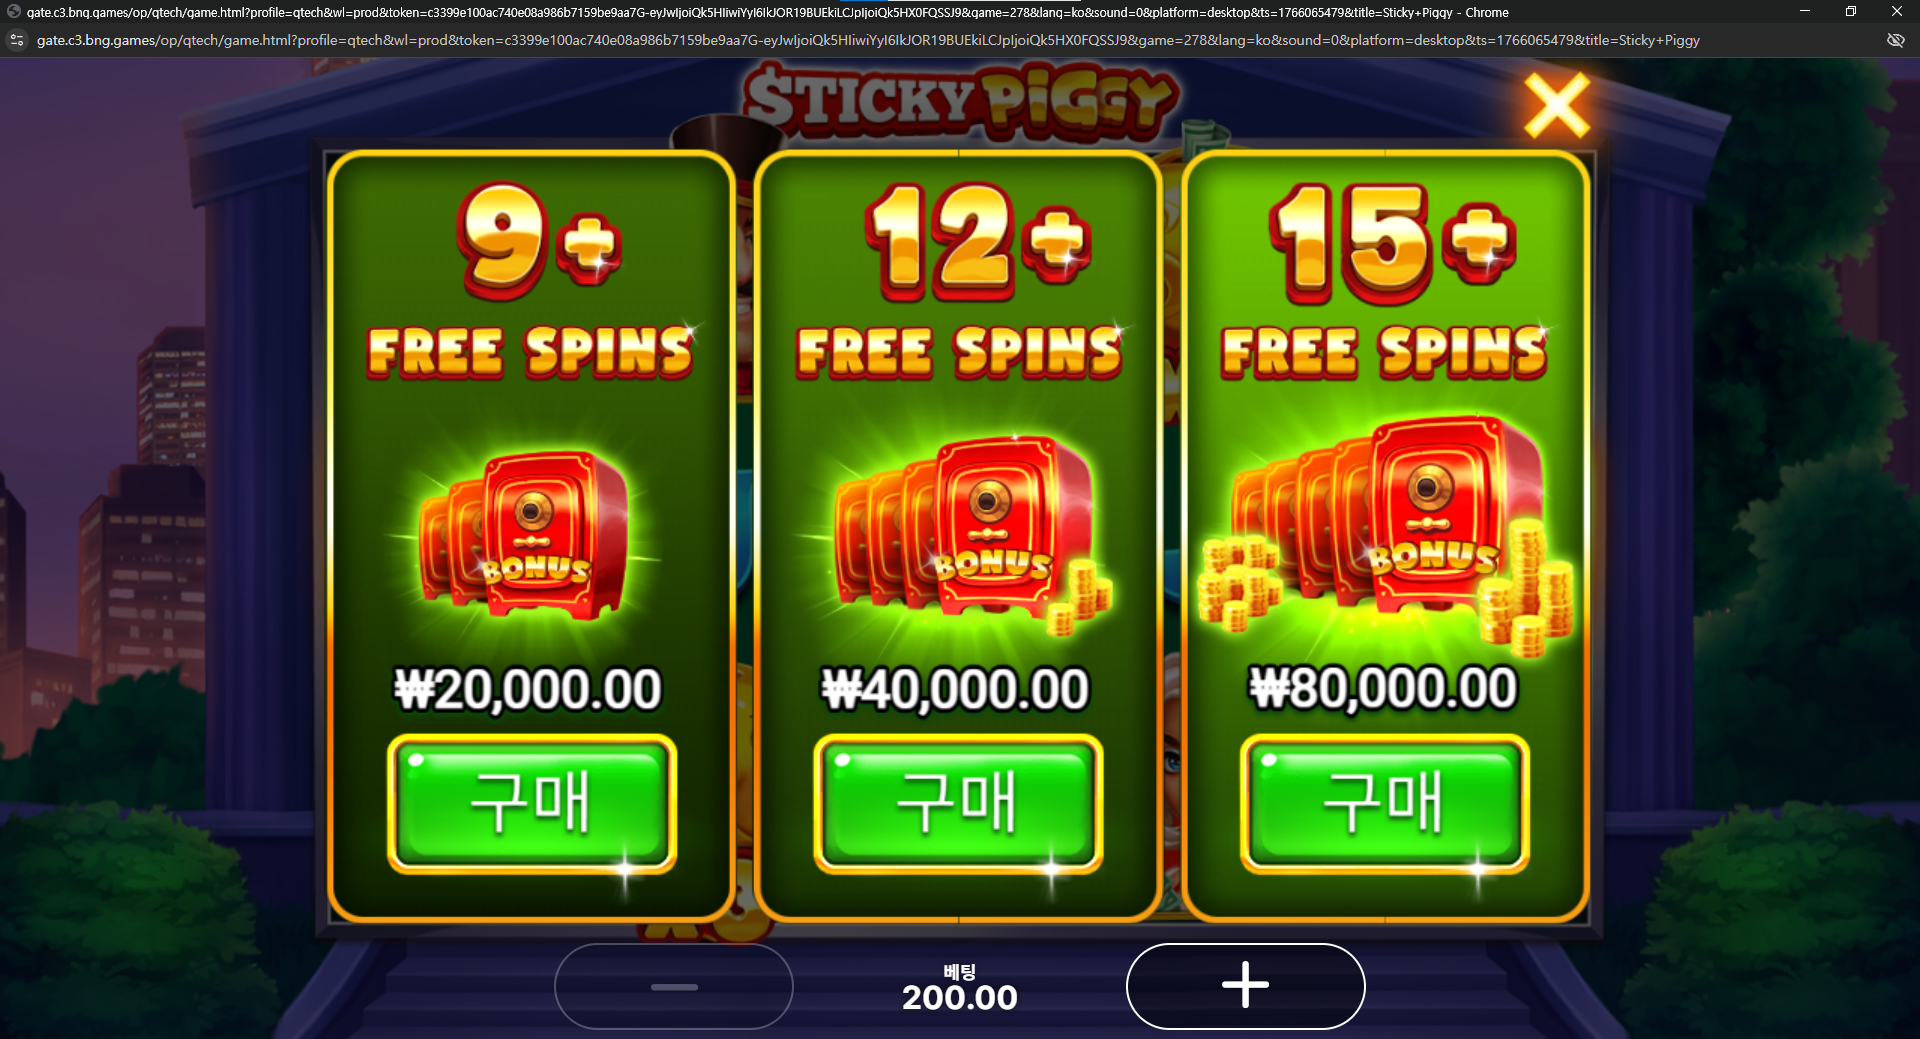Click the Sticky Piggy logo
Viewport: 1920px width, 1039px height.
click(x=960, y=100)
